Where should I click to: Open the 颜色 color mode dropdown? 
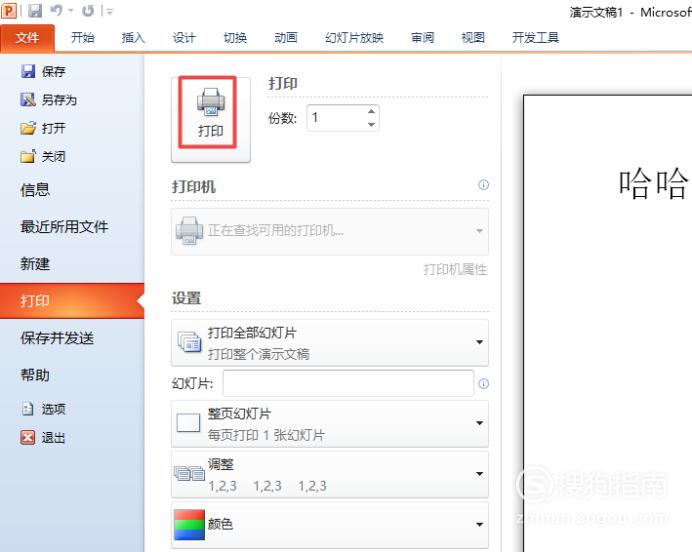[330, 525]
